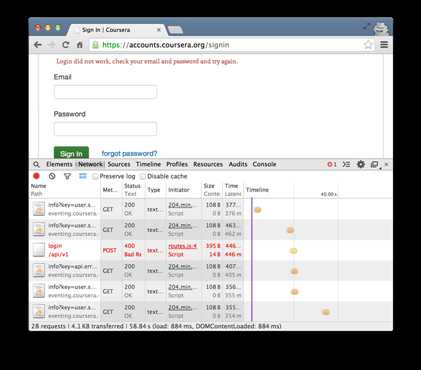Image resolution: width=421 pixels, height=370 pixels.
Task: Focus the Email input field
Action: tap(105, 92)
